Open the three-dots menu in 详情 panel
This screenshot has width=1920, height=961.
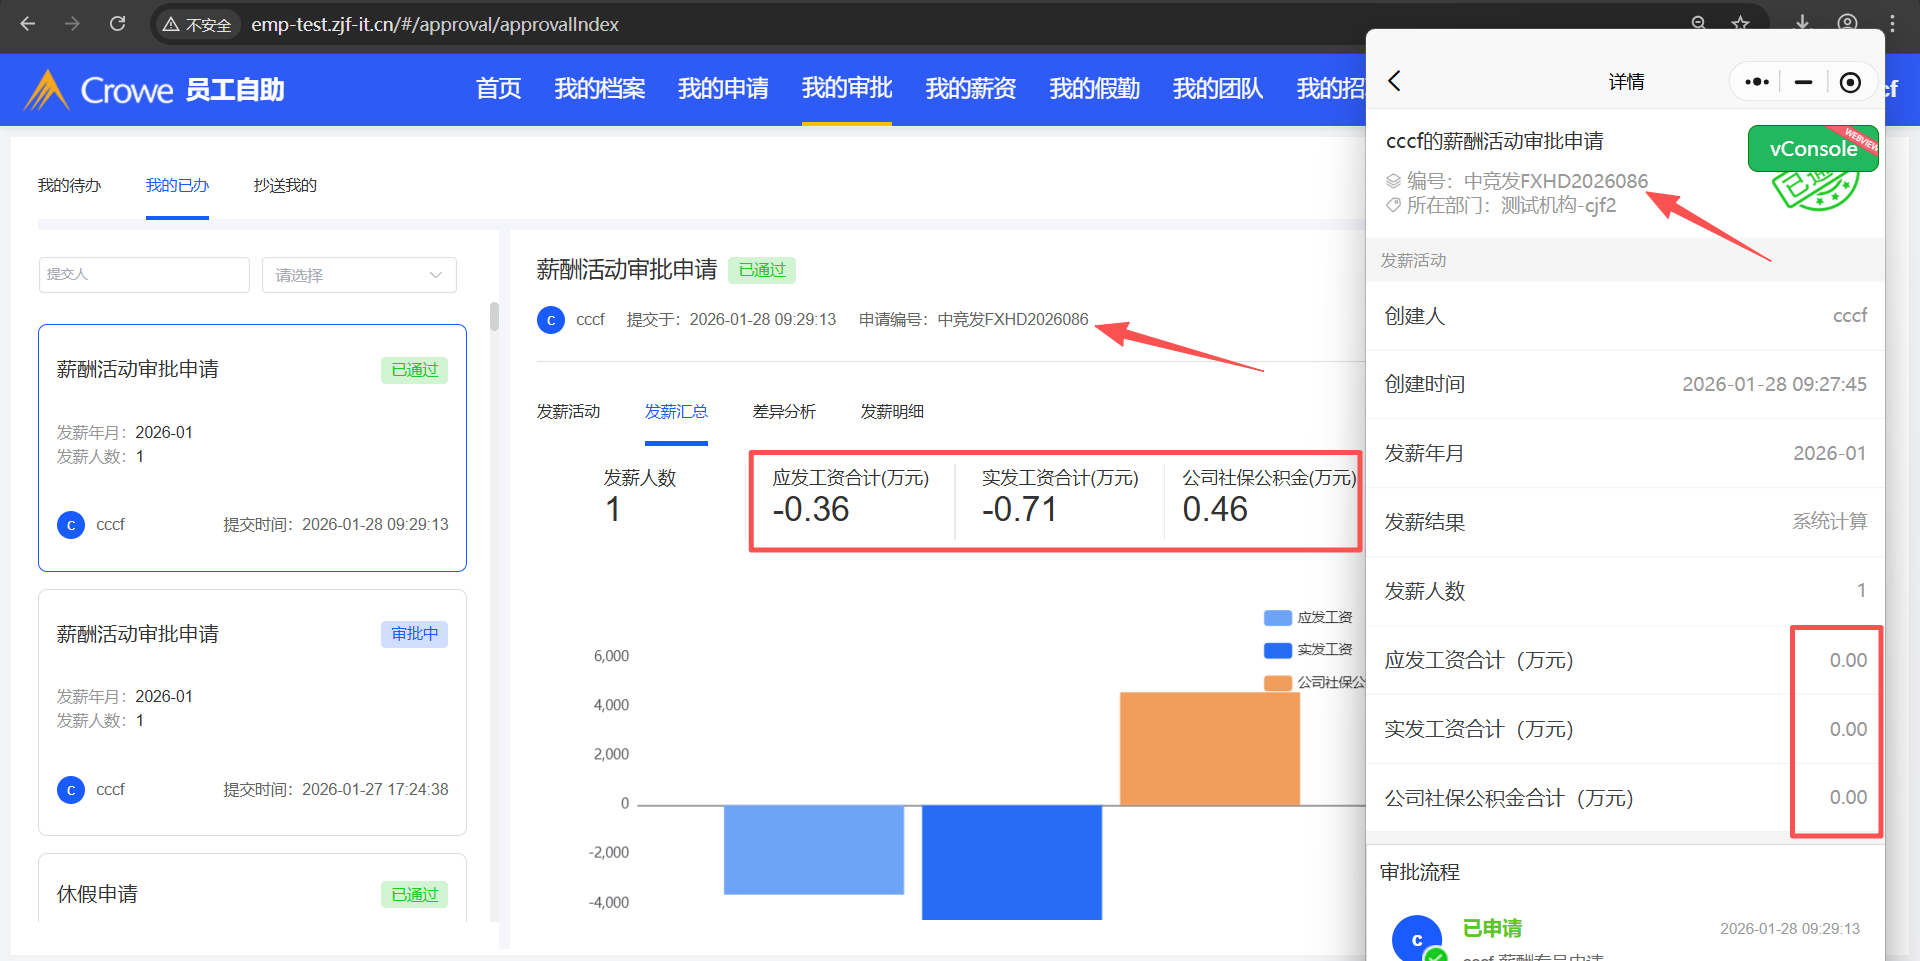pos(1756,82)
